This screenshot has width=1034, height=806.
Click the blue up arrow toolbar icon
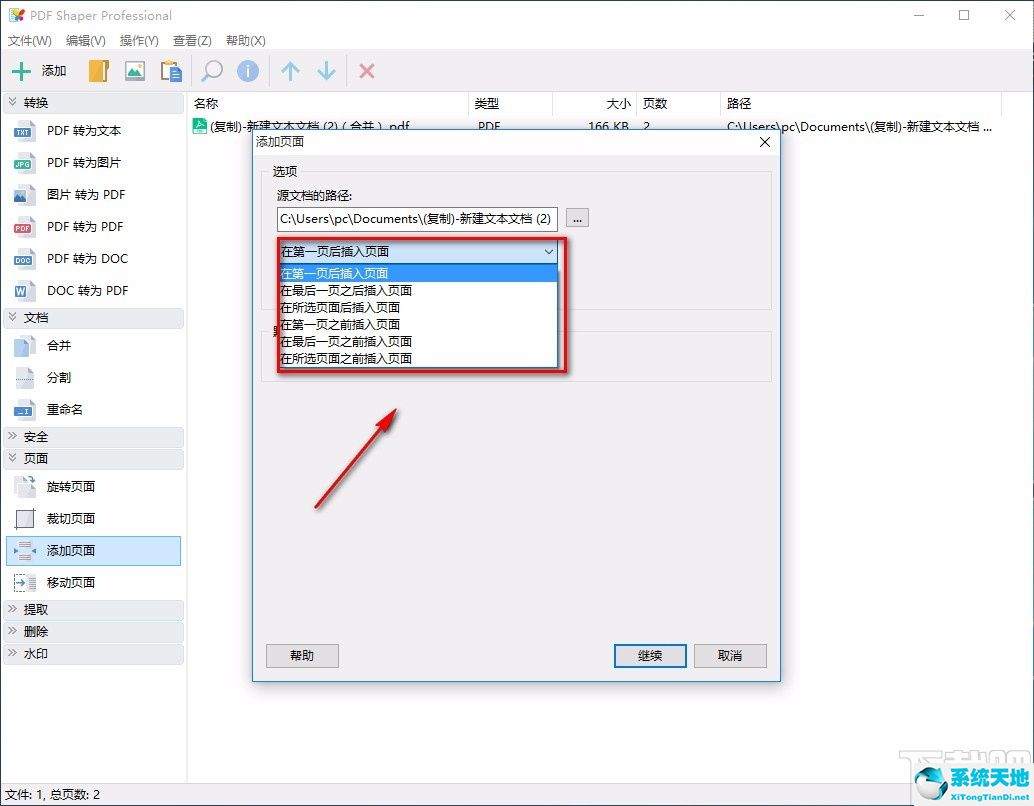288,70
